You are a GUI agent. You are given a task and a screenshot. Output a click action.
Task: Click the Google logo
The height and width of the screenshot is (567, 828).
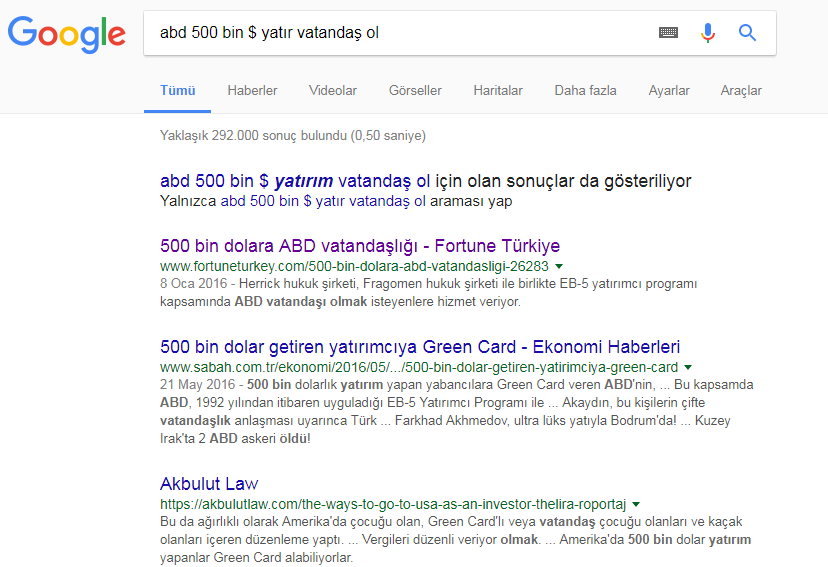[67, 34]
